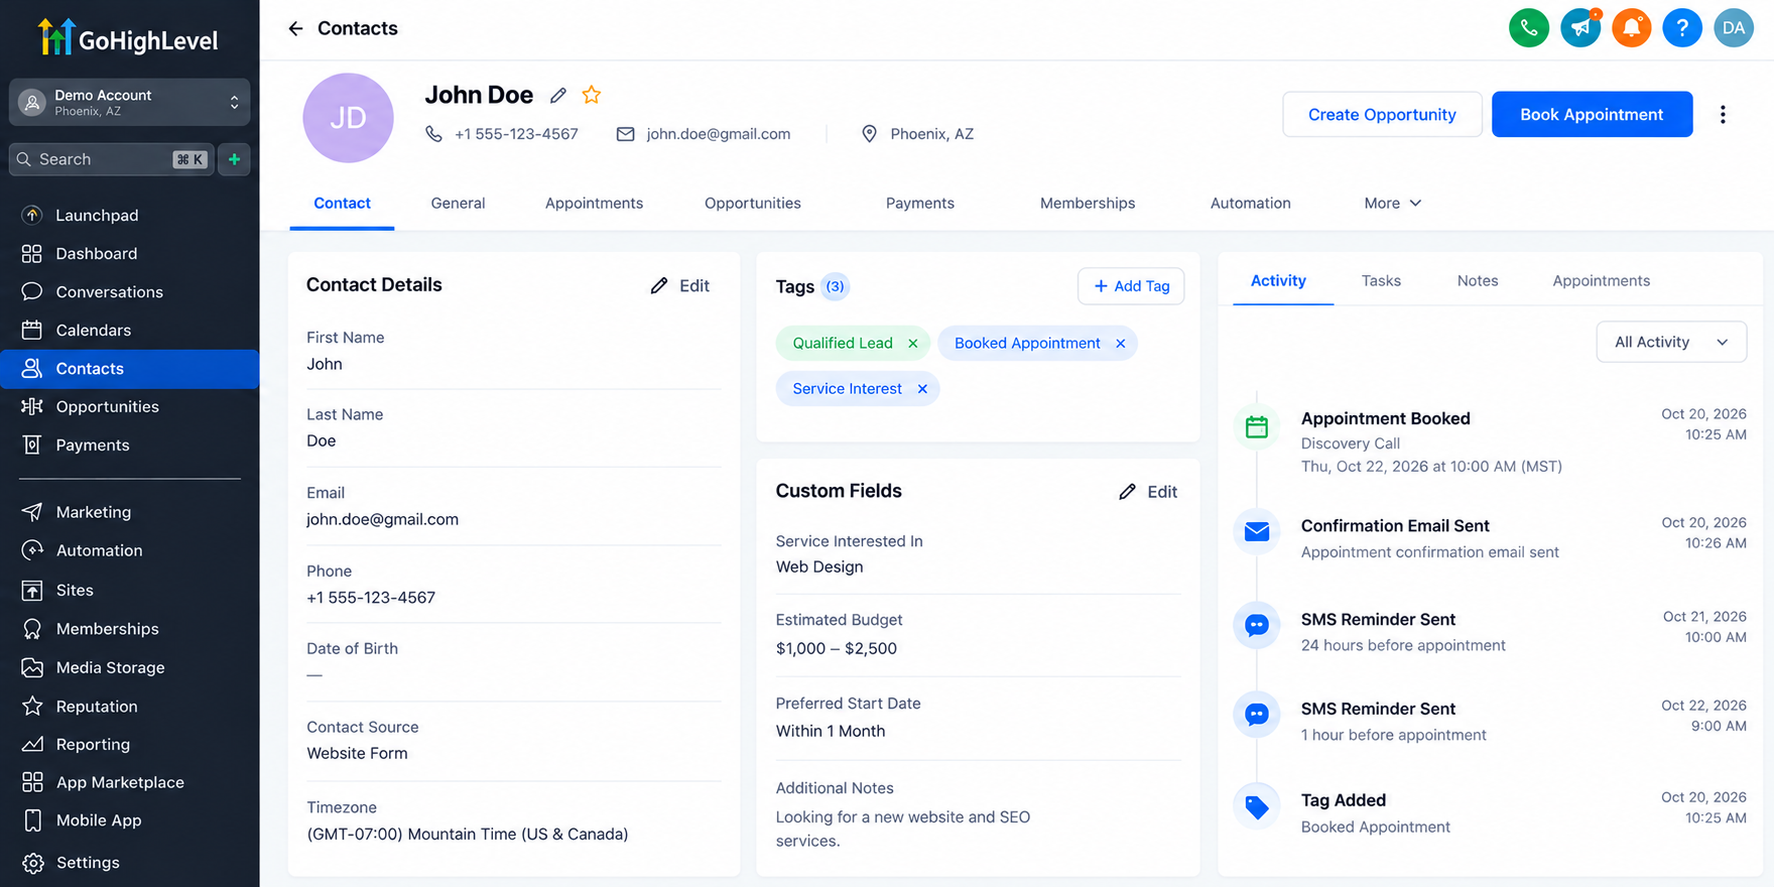Image resolution: width=1774 pixels, height=887 pixels.
Task: Toggle the favorite star for John Doe
Action: [x=592, y=95]
